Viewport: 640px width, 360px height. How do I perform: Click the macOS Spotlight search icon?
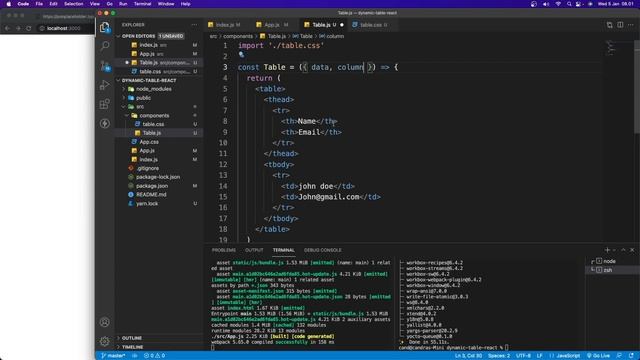click(x=569, y=4)
